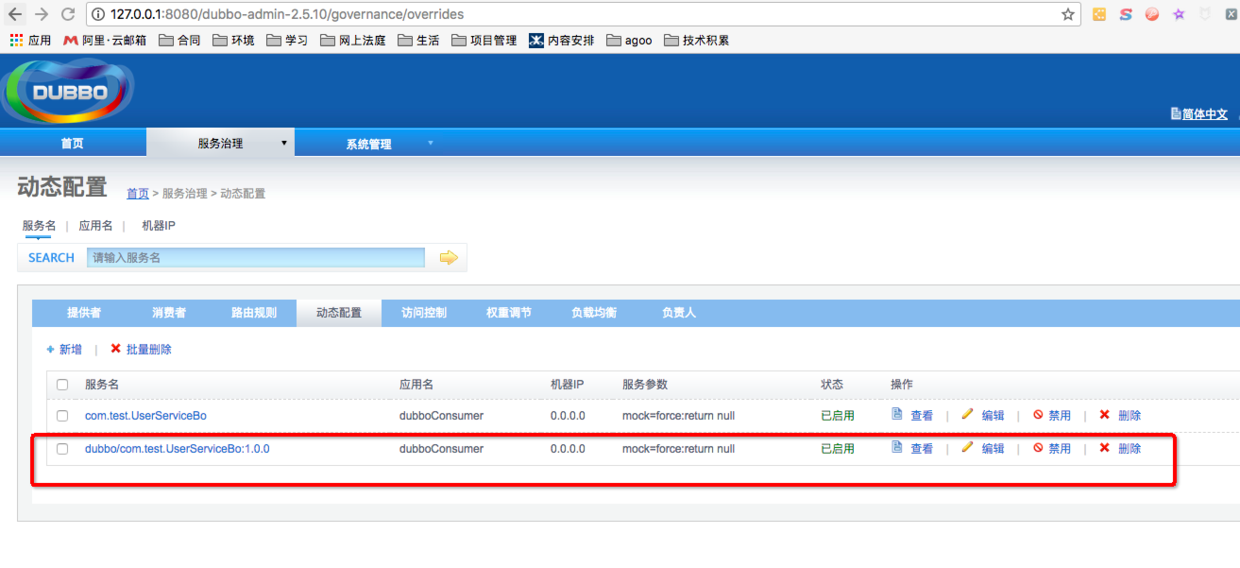Viewport: 1240px width, 568px height.
Task: Open the 学习 bookmark folder
Action: click(287, 40)
